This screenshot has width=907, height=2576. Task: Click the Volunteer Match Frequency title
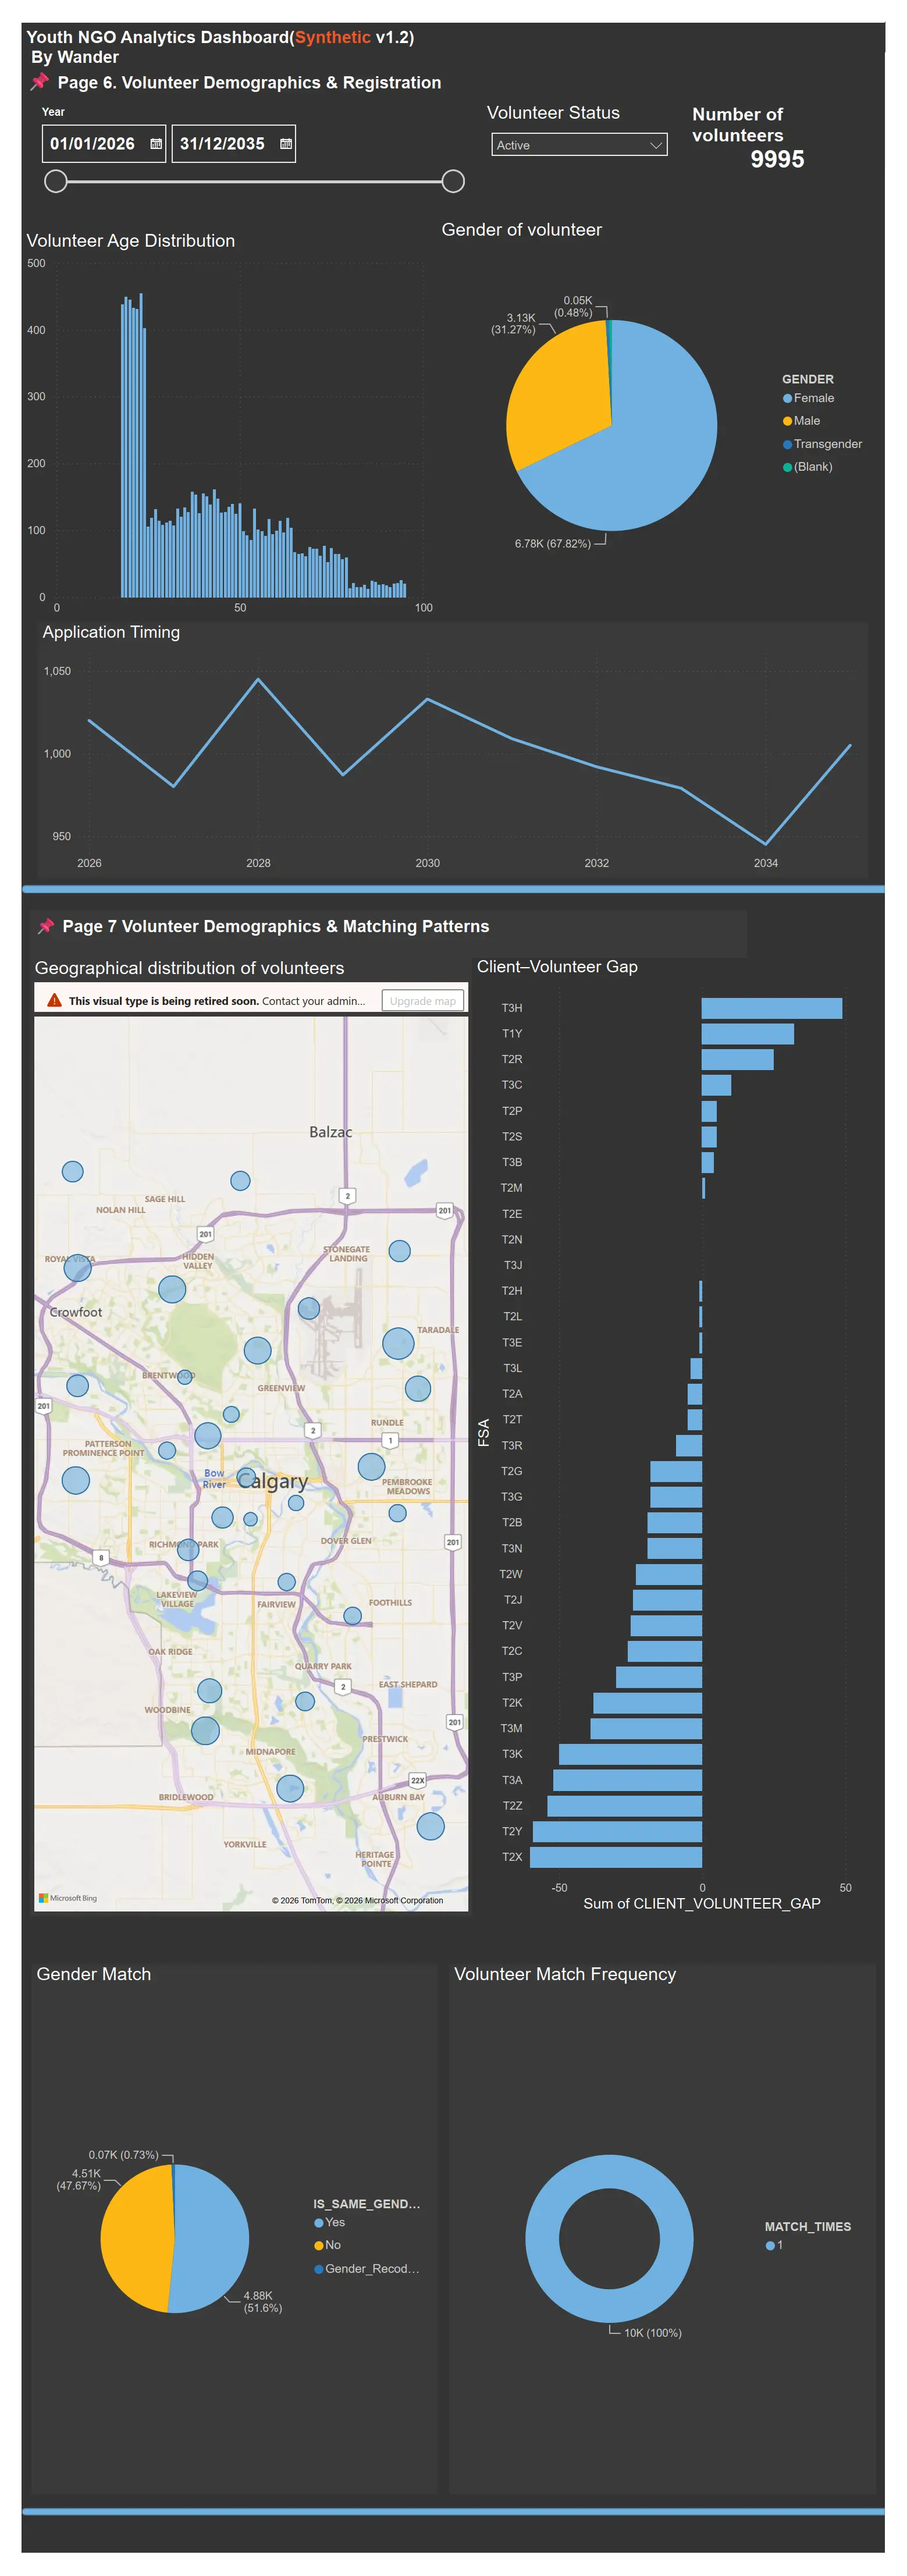click(565, 1974)
